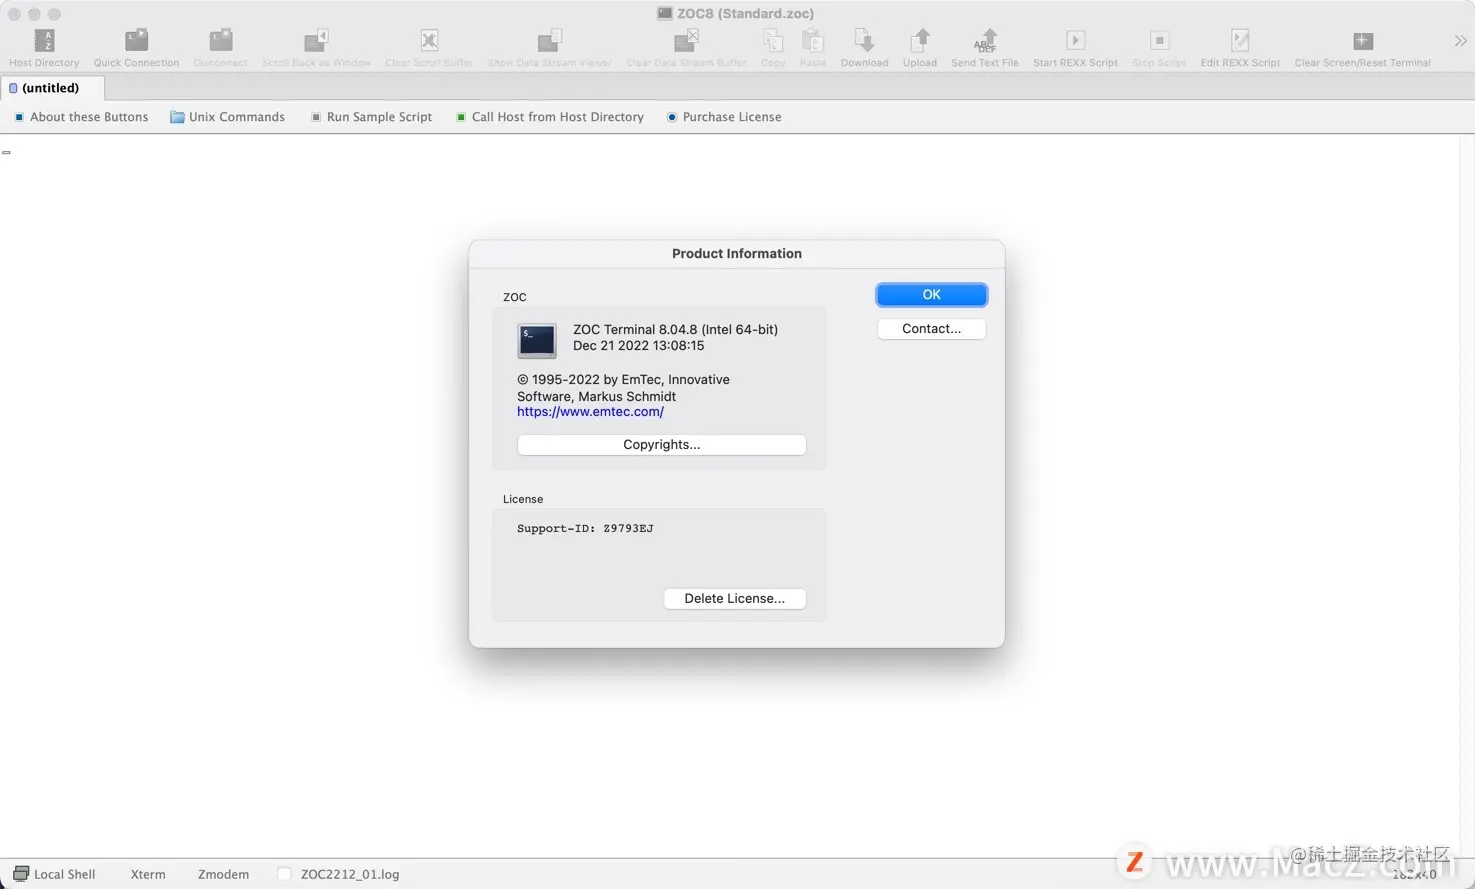Click the Local Shell status item

pos(54,874)
